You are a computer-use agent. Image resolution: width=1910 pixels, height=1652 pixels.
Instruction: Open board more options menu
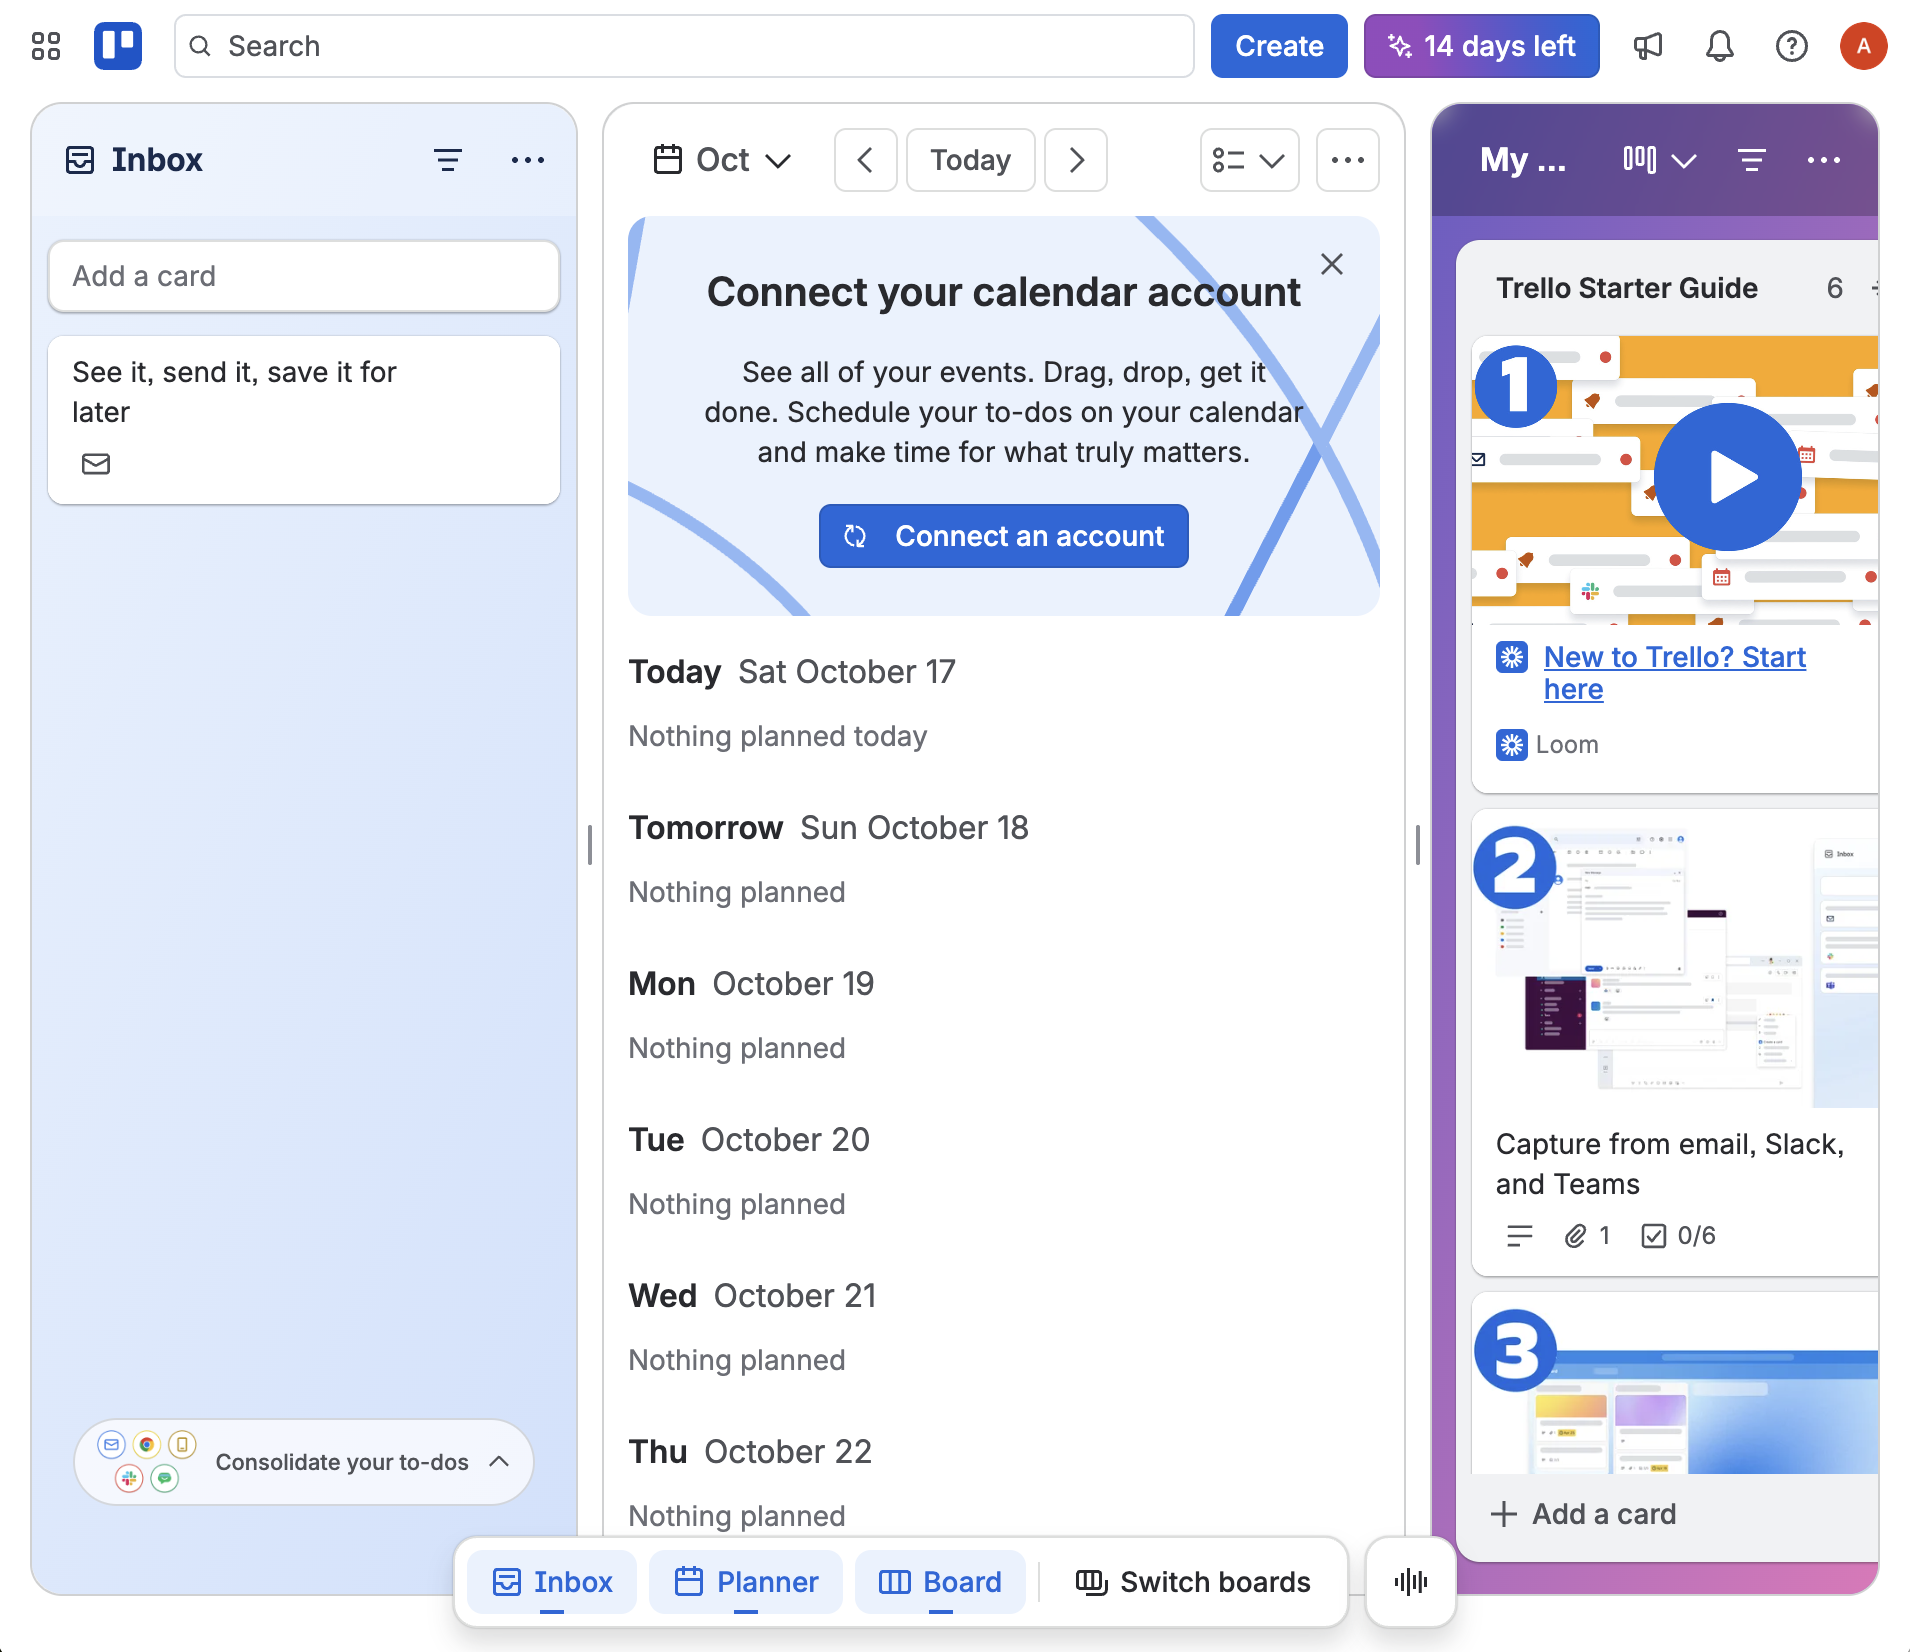point(1824,160)
